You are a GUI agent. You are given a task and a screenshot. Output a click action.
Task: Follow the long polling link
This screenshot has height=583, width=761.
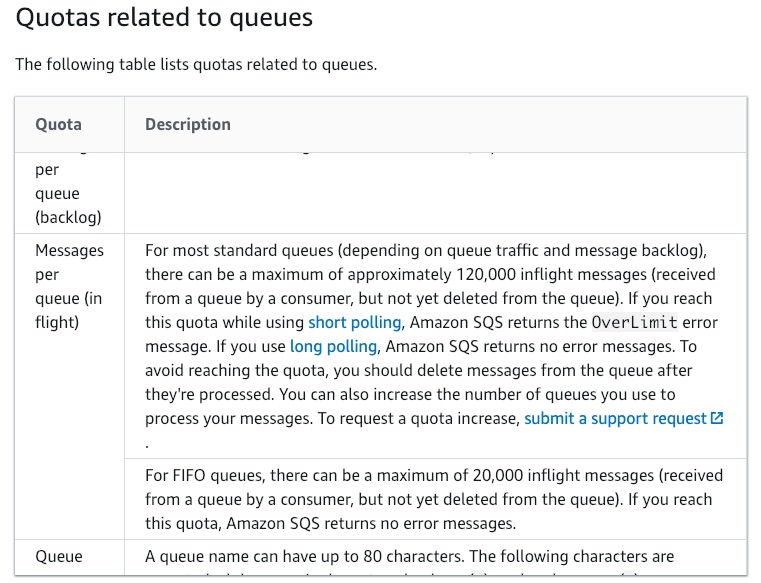pyautogui.click(x=333, y=347)
